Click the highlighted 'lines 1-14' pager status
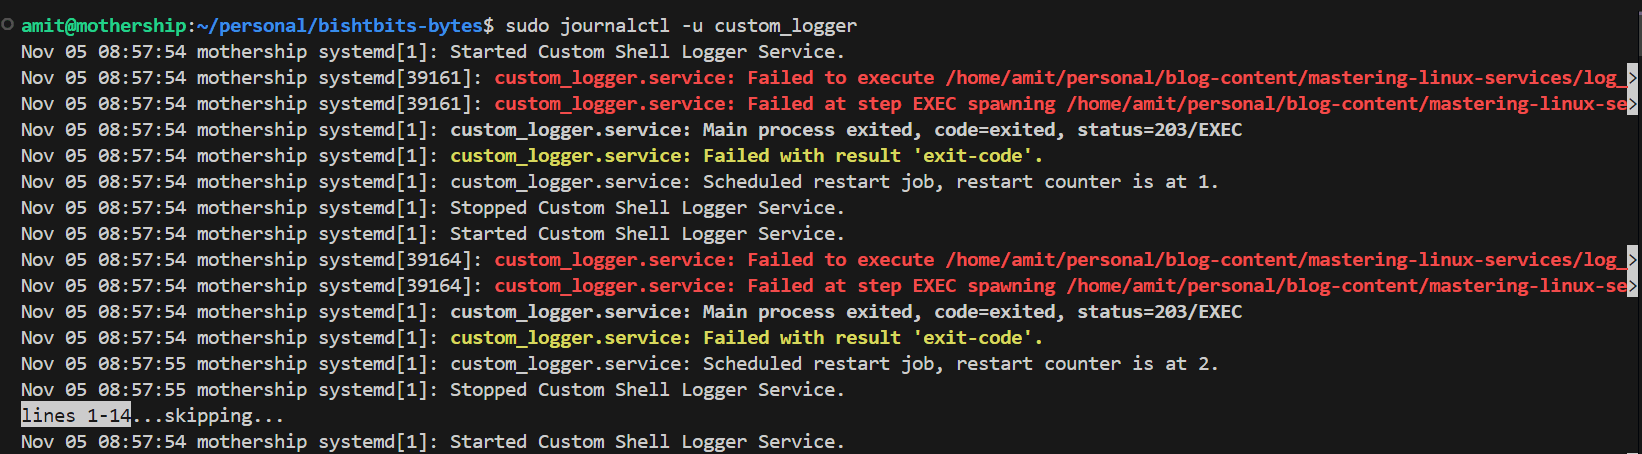The width and height of the screenshot is (1642, 454). pyautogui.click(x=76, y=416)
